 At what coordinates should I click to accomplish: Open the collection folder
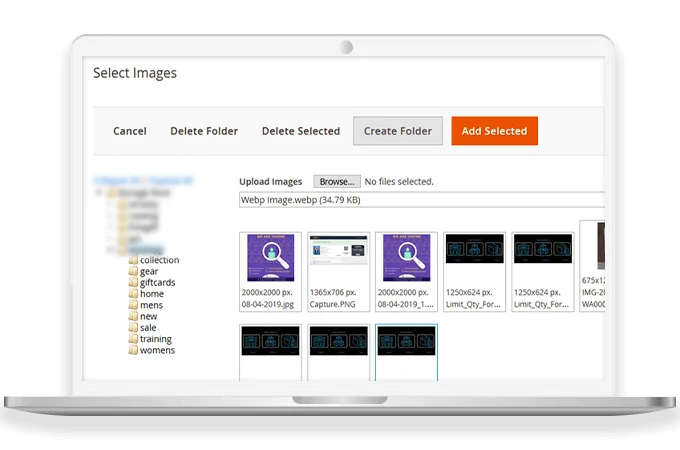(160, 260)
